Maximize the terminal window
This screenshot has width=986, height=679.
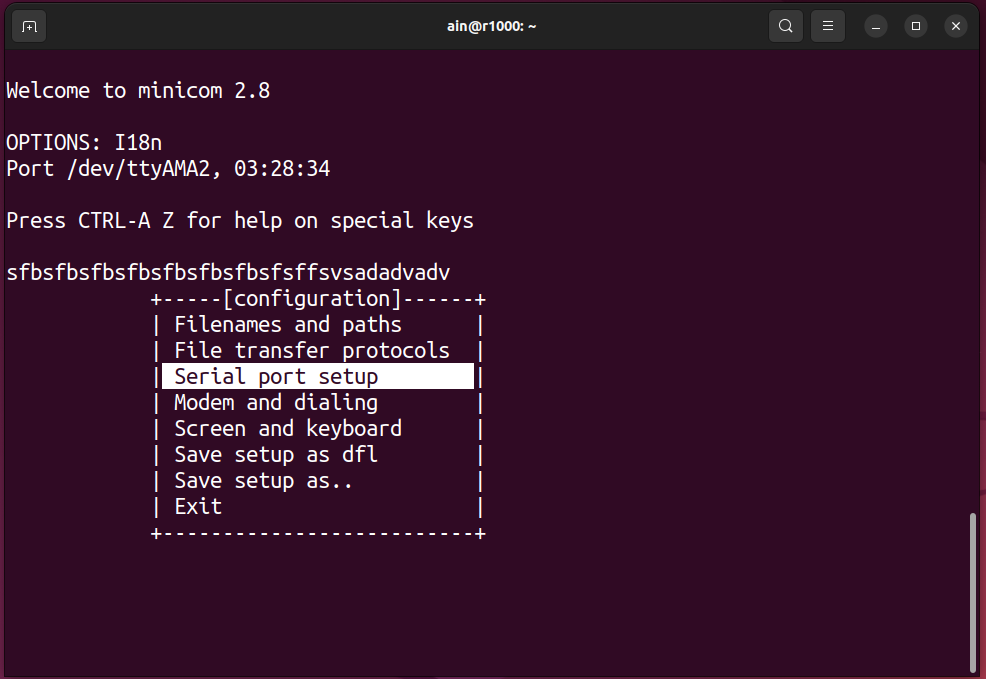(x=916, y=26)
